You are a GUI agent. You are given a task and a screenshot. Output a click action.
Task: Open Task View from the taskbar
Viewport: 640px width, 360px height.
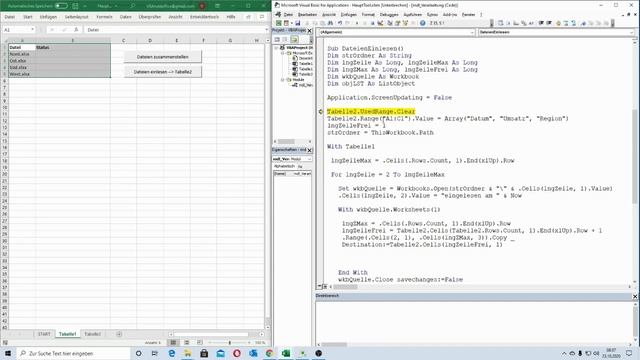tap(155, 353)
